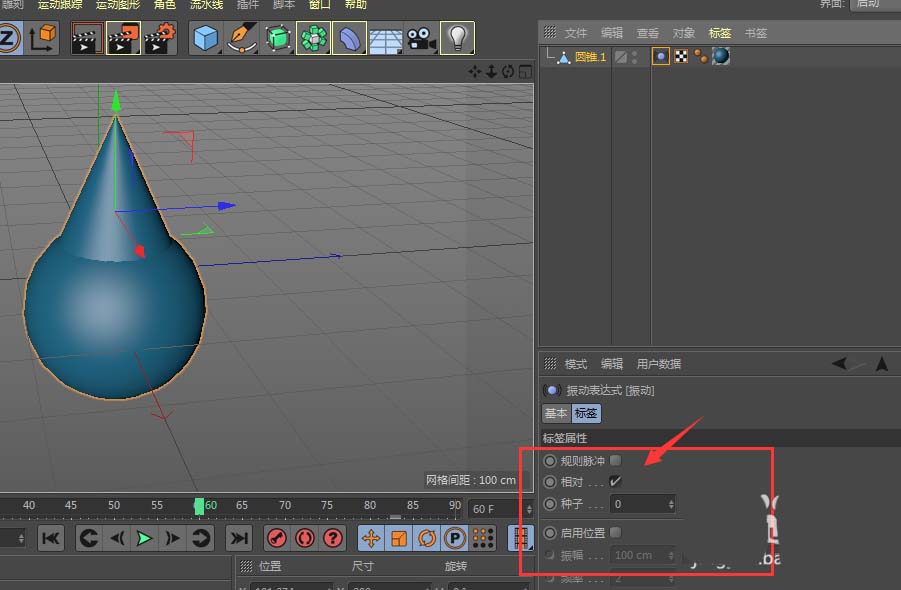This screenshot has height=590, width=901.
Task: Click the keyframe dot beside 启用位置
Action: [x=550, y=533]
